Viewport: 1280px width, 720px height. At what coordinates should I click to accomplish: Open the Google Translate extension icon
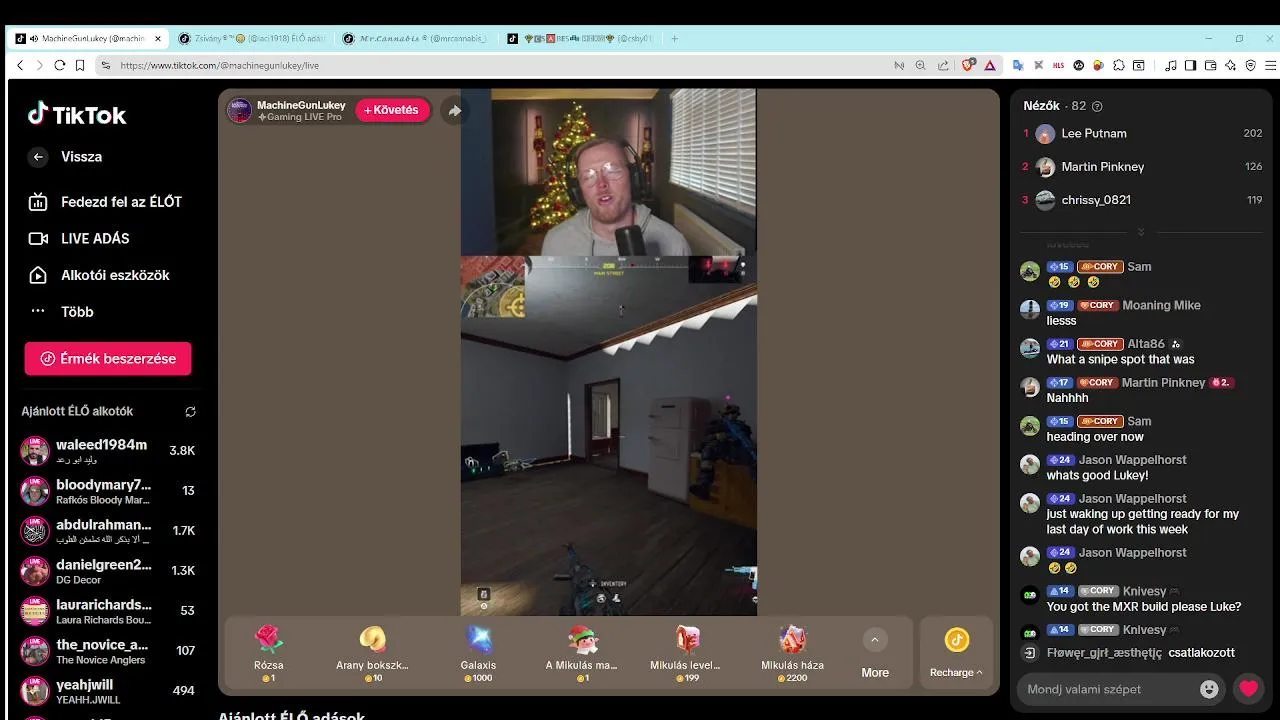(x=1018, y=65)
